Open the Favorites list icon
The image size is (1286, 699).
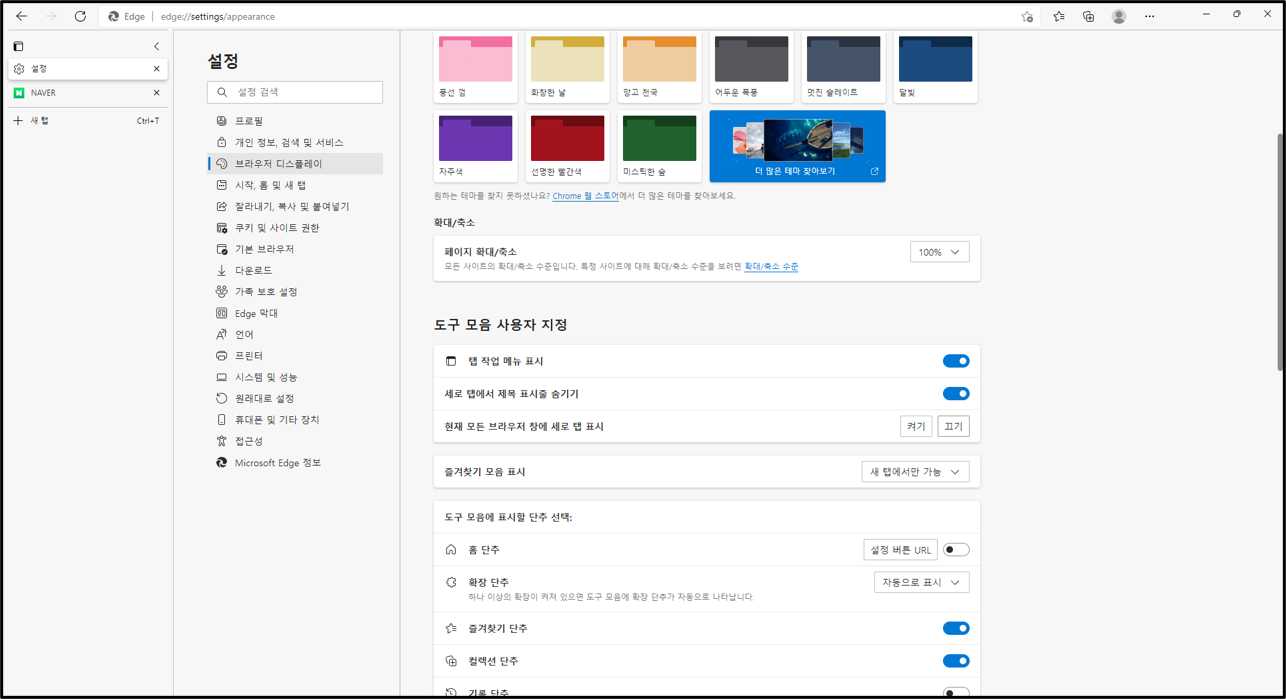[x=1059, y=17]
